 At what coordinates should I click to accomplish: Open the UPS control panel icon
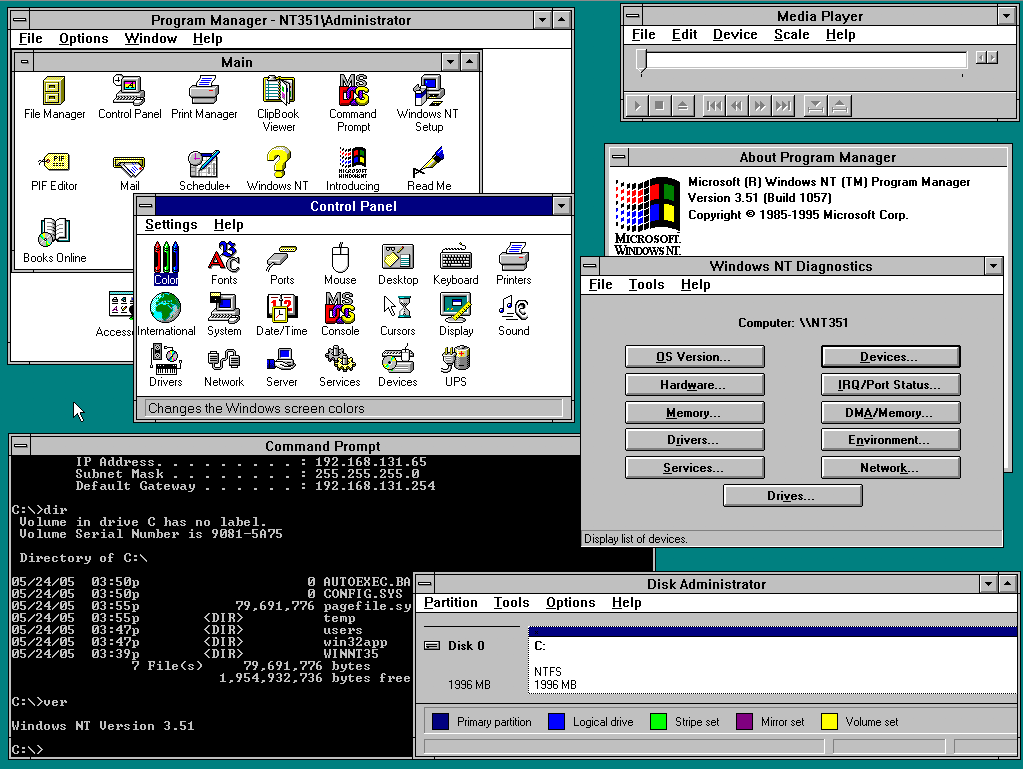pos(456,360)
